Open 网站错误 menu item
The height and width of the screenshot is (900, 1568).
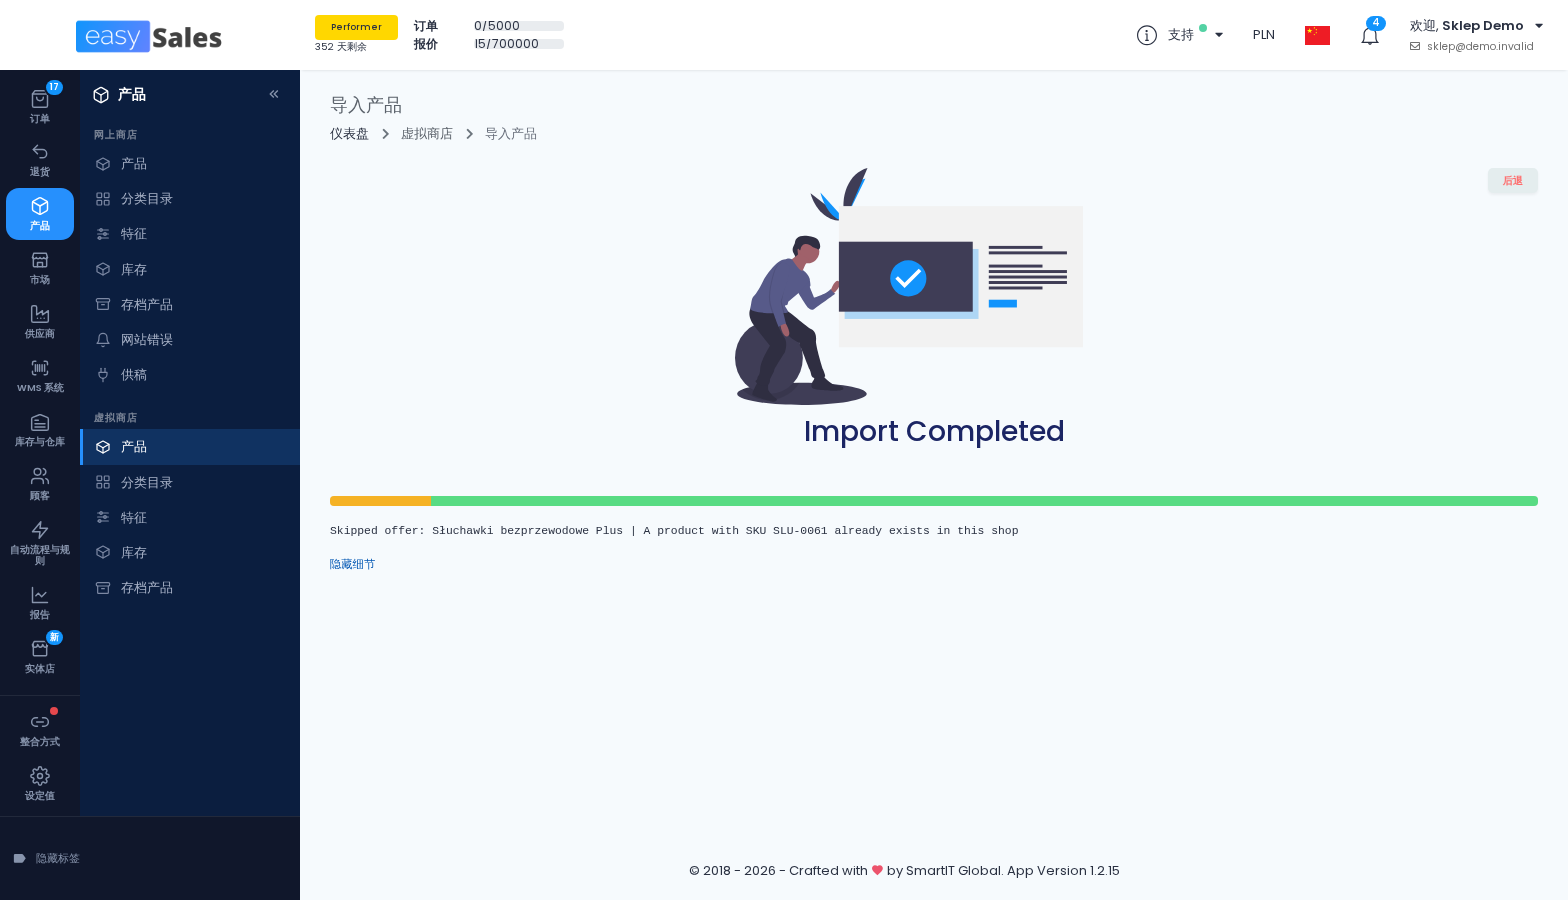[x=190, y=340]
